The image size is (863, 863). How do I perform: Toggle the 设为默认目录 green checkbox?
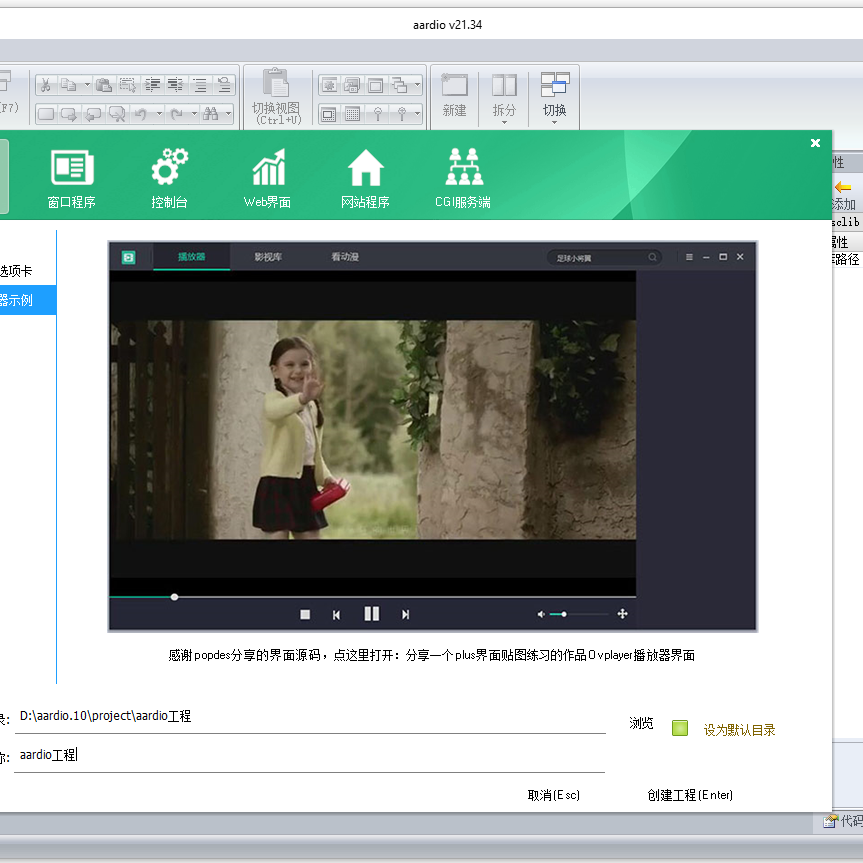click(680, 729)
